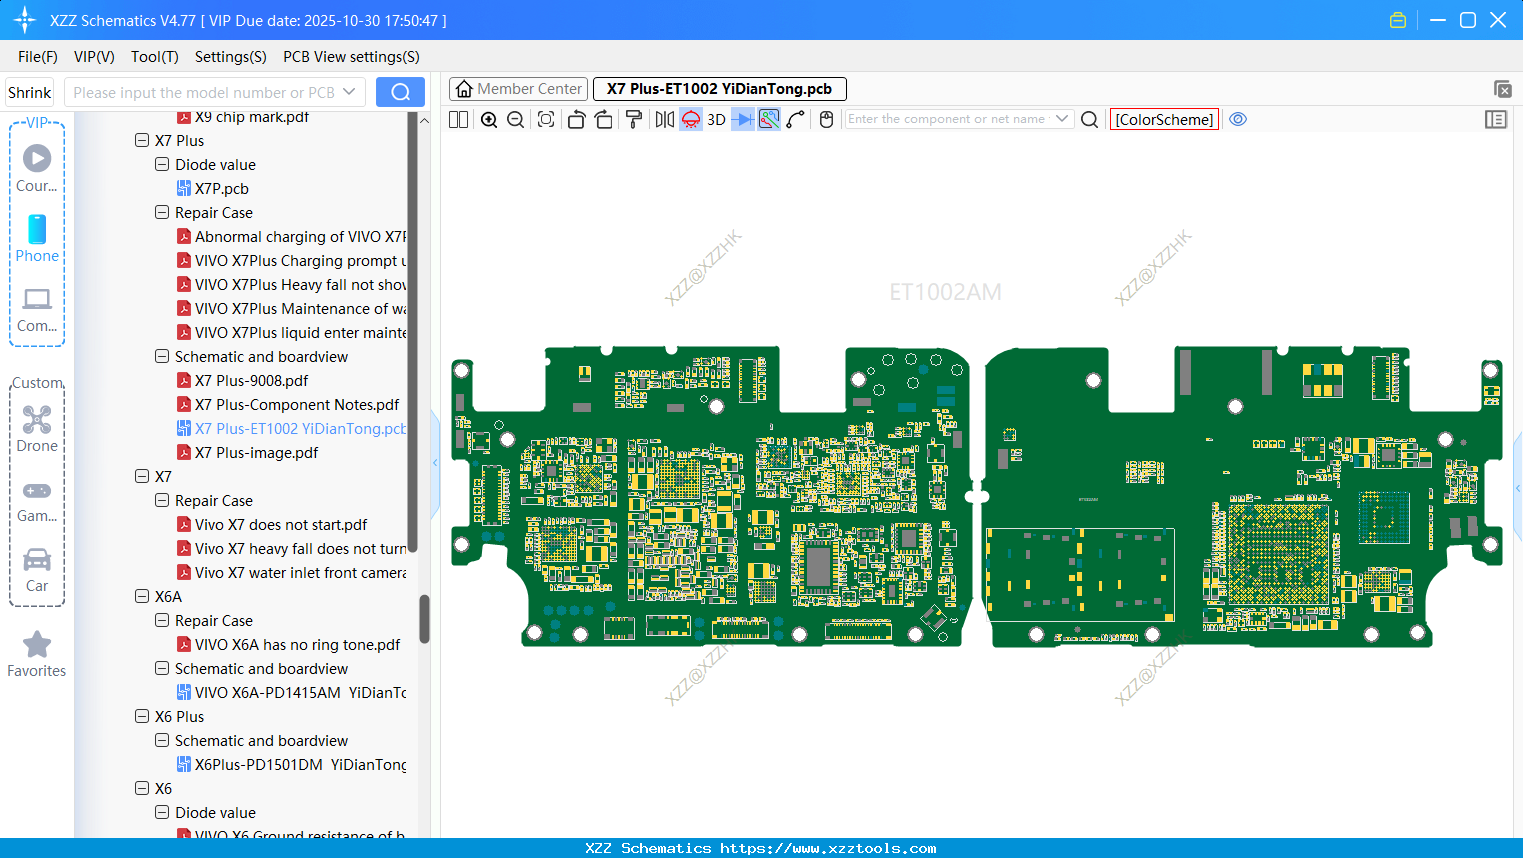Toggle the diode pin display mode
The height and width of the screenshot is (858, 1523).
coord(742,119)
